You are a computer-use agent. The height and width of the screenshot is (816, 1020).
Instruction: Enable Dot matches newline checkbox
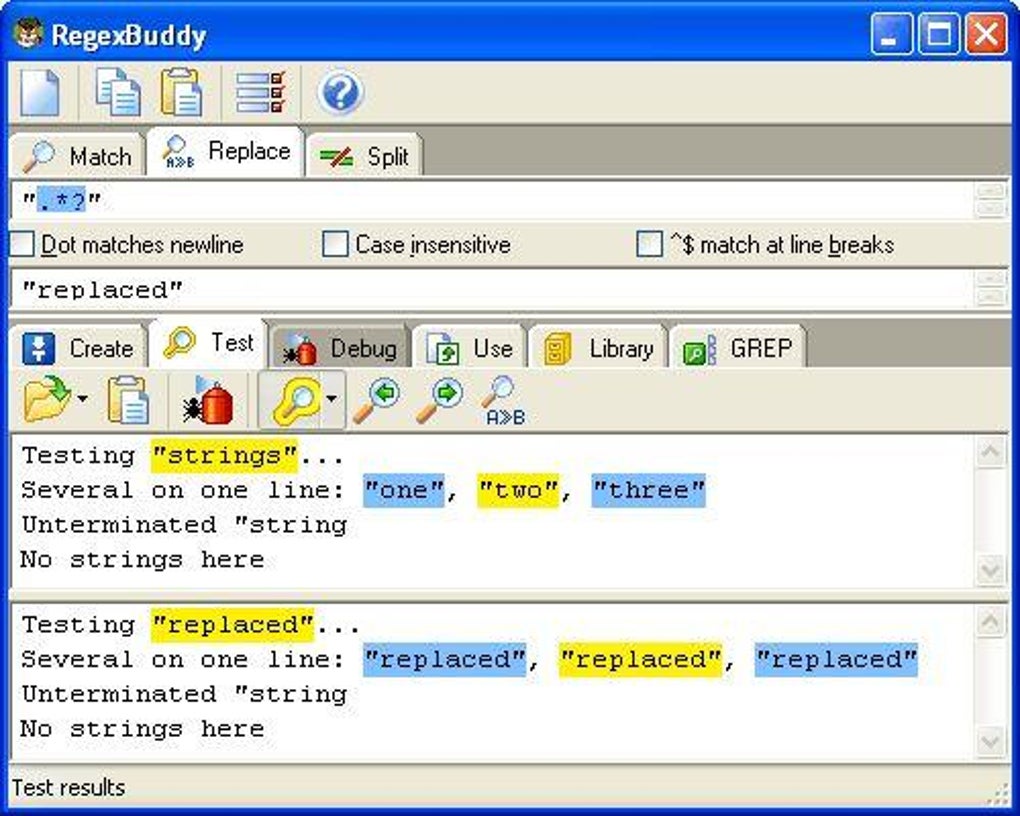pos(22,245)
